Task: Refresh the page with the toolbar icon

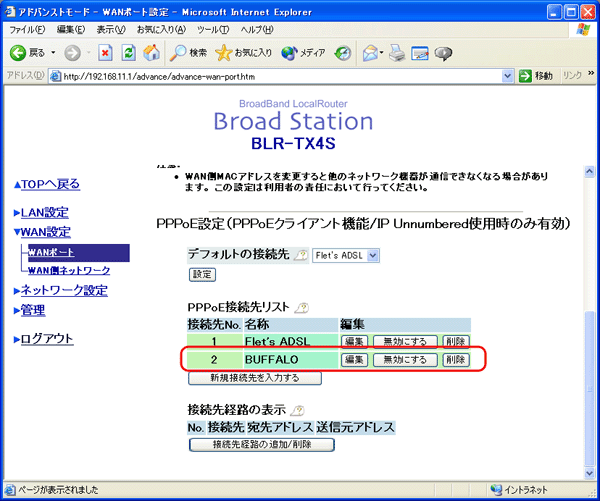Action: tap(128, 52)
